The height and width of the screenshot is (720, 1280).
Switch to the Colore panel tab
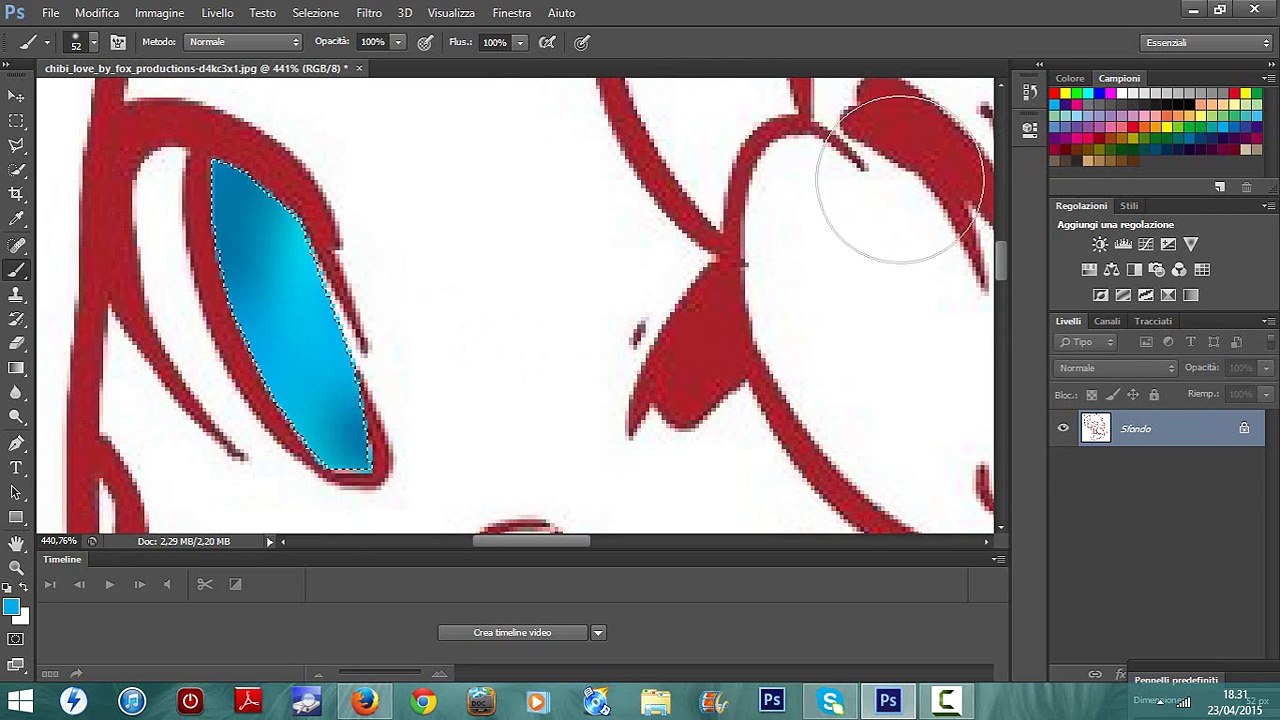click(1070, 78)
